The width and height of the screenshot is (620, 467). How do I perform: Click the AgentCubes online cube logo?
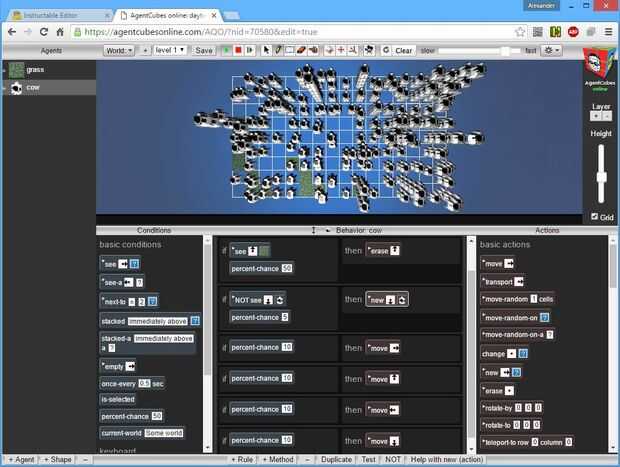pyautogui.click(x=599, y=63)
